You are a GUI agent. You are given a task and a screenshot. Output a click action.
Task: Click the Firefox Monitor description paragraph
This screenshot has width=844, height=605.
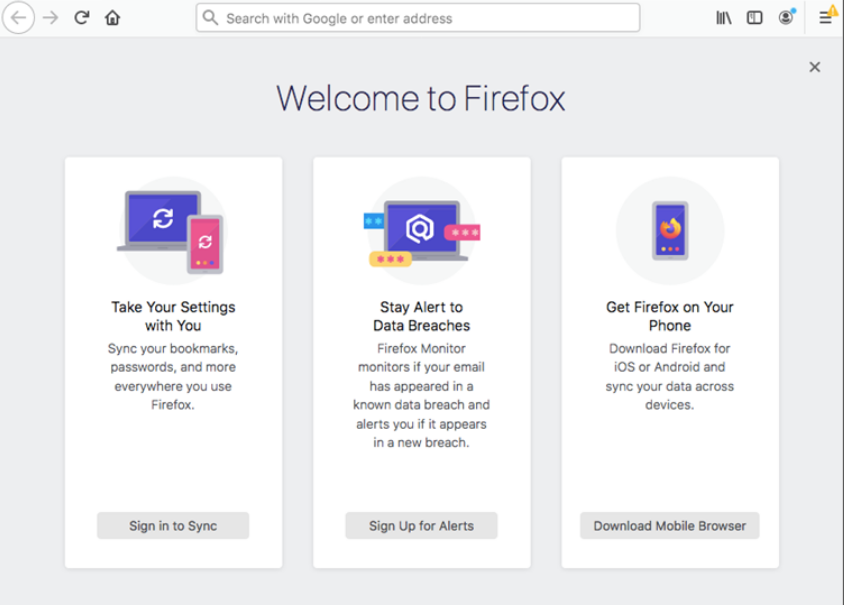(421, 395)
